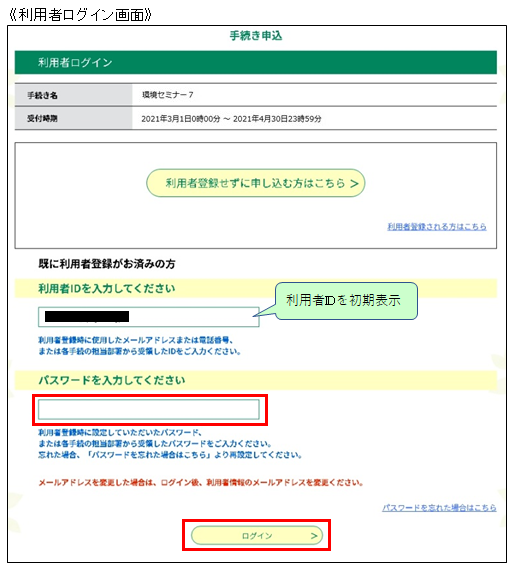Click the red email address change notice
The width and height of the screenshot is (507, 563).
click(201, 483)
